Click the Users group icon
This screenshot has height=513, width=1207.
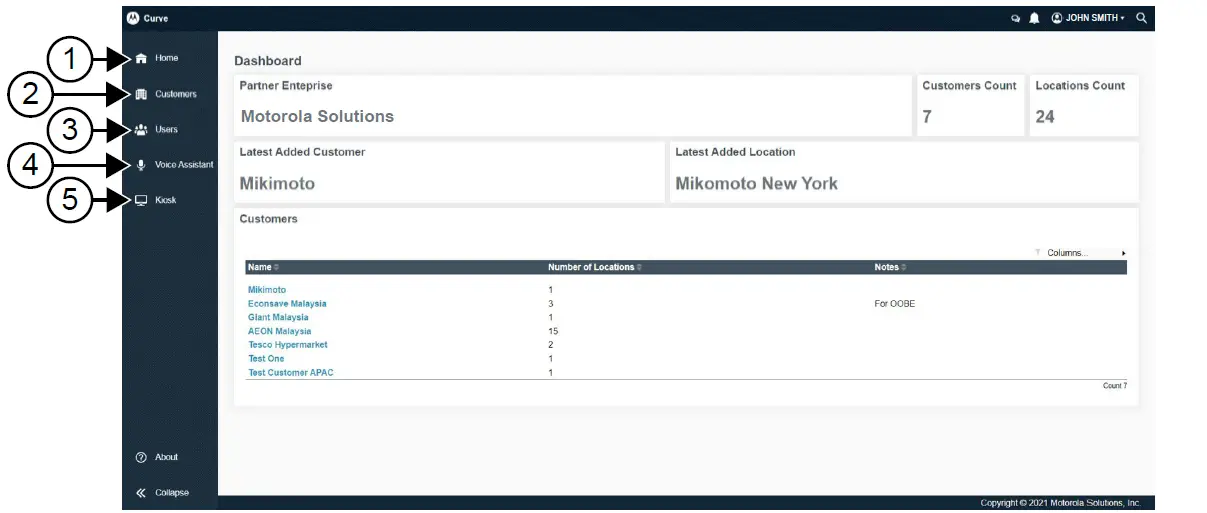pyautogui.click(x=141, y=130)
